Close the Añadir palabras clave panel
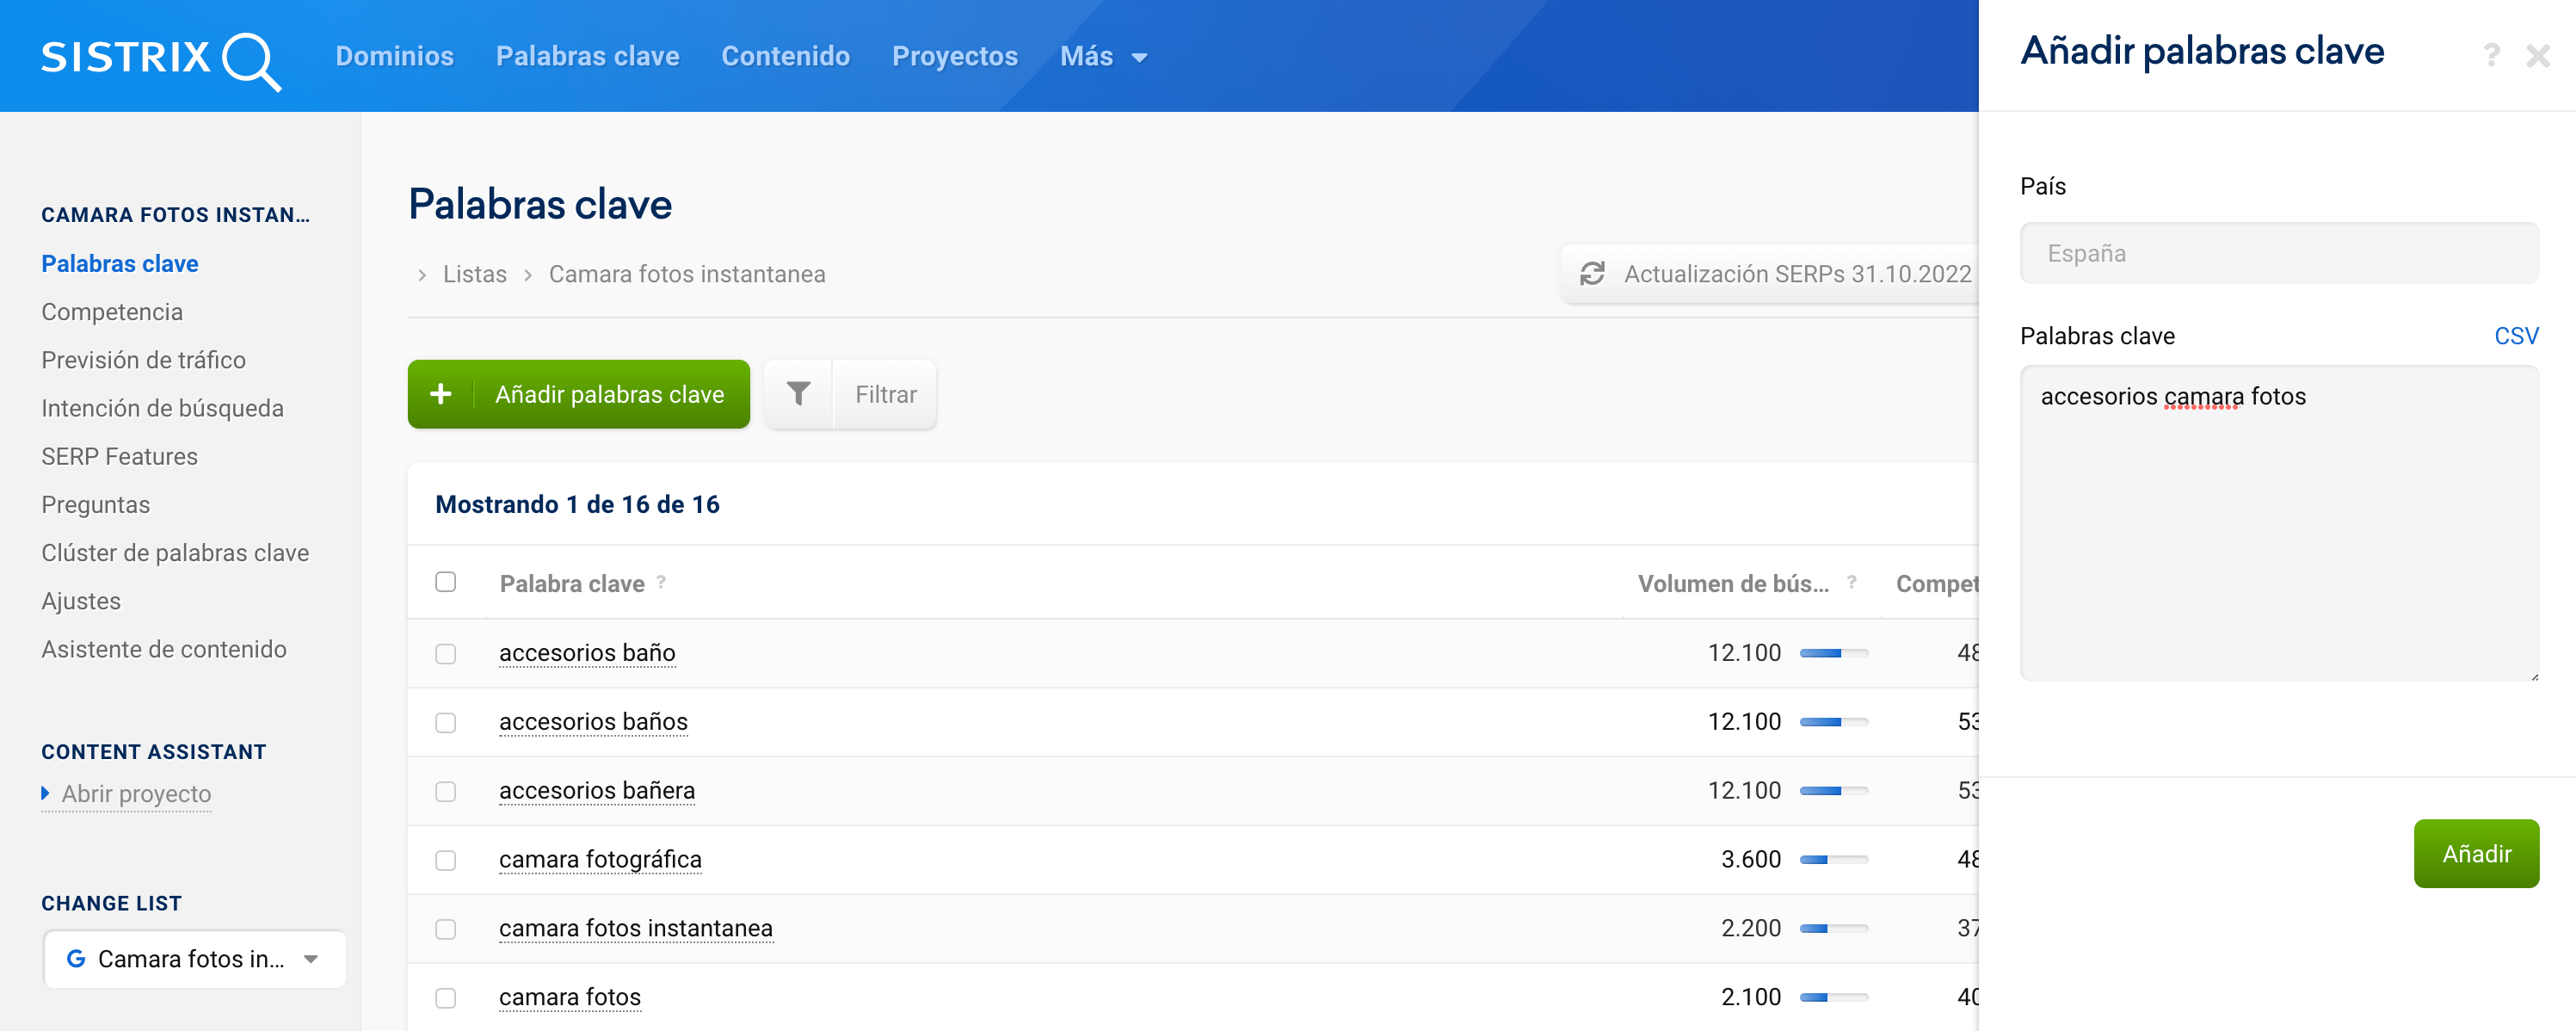 tap(2537, 55)
